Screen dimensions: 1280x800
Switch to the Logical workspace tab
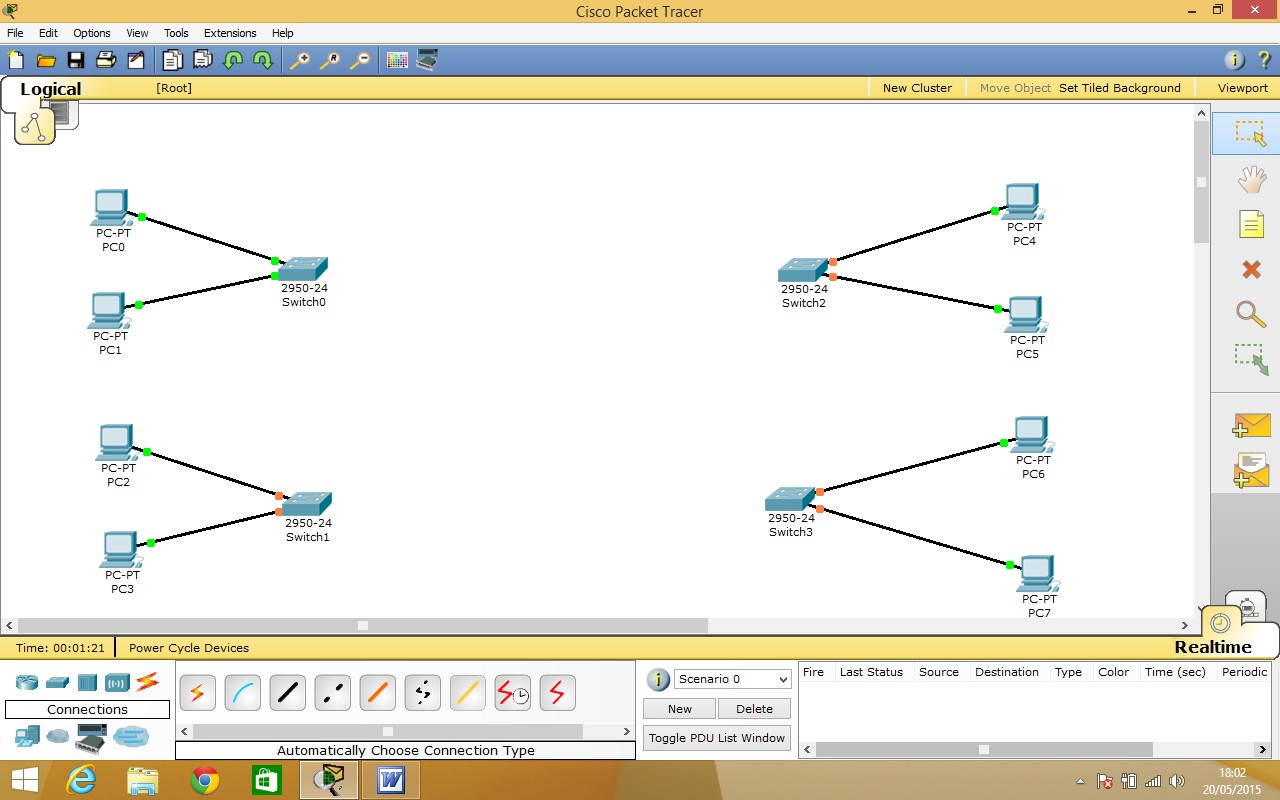point(50,89)
